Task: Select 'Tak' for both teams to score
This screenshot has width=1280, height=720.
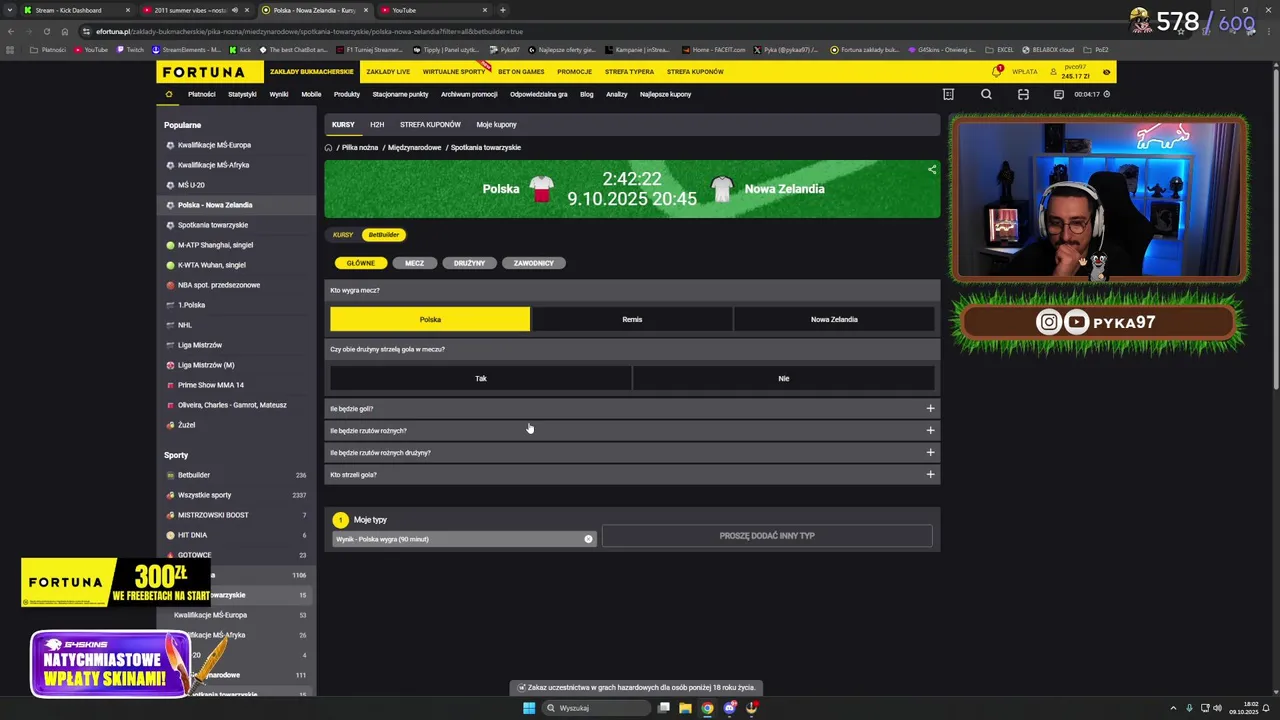Action: click(x=481, y=378)
